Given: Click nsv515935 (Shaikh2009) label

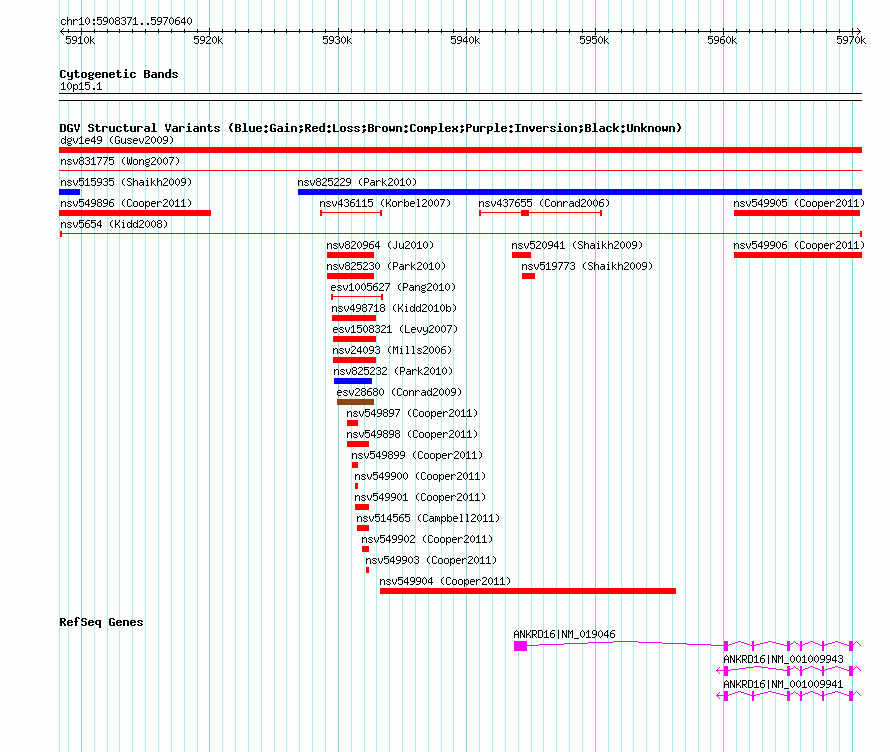Looking at the screenshot, I should [x=126, y=182].
